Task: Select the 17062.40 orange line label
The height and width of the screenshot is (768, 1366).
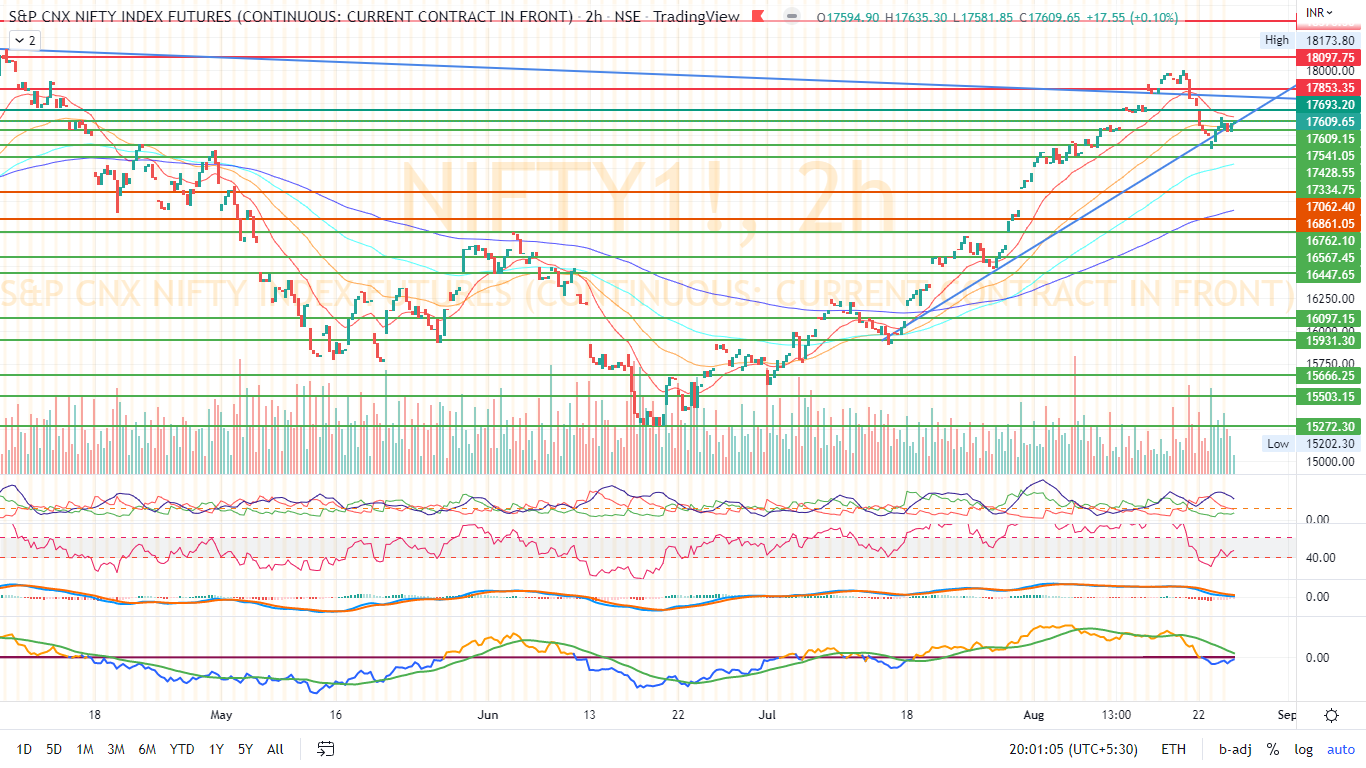Action: click(x=1328, y=207)
